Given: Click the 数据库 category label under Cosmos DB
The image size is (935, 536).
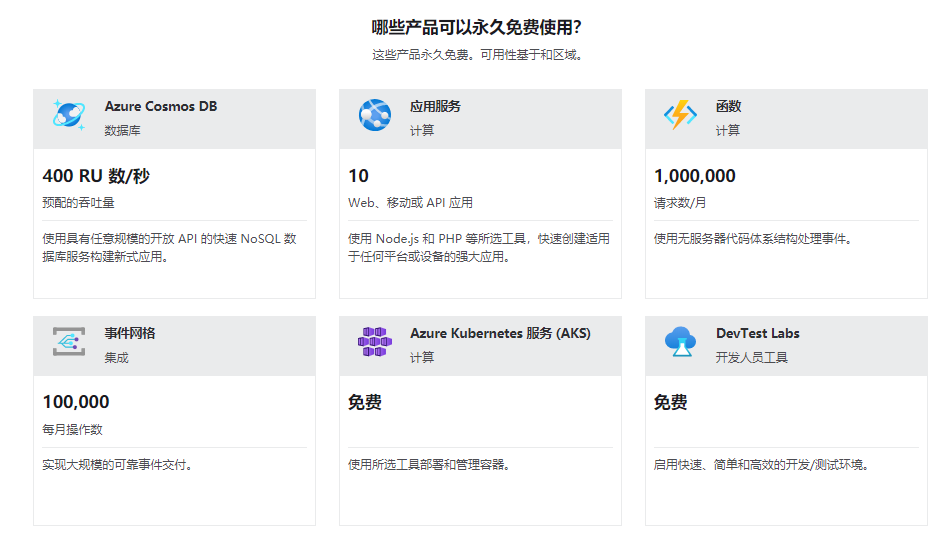Looking at the screenshot, I should pyautogui.click(x=123, y=130).
